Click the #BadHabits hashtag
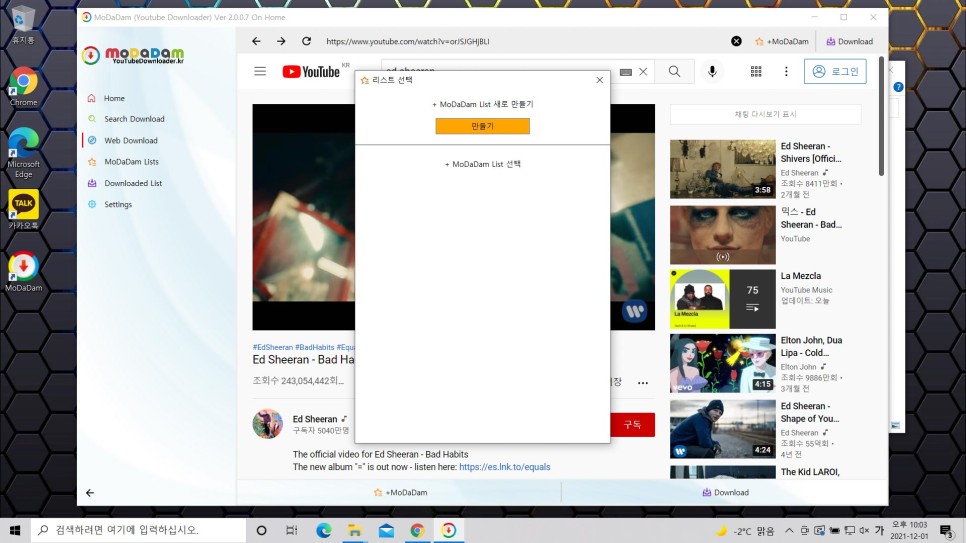 coord(314,347)
